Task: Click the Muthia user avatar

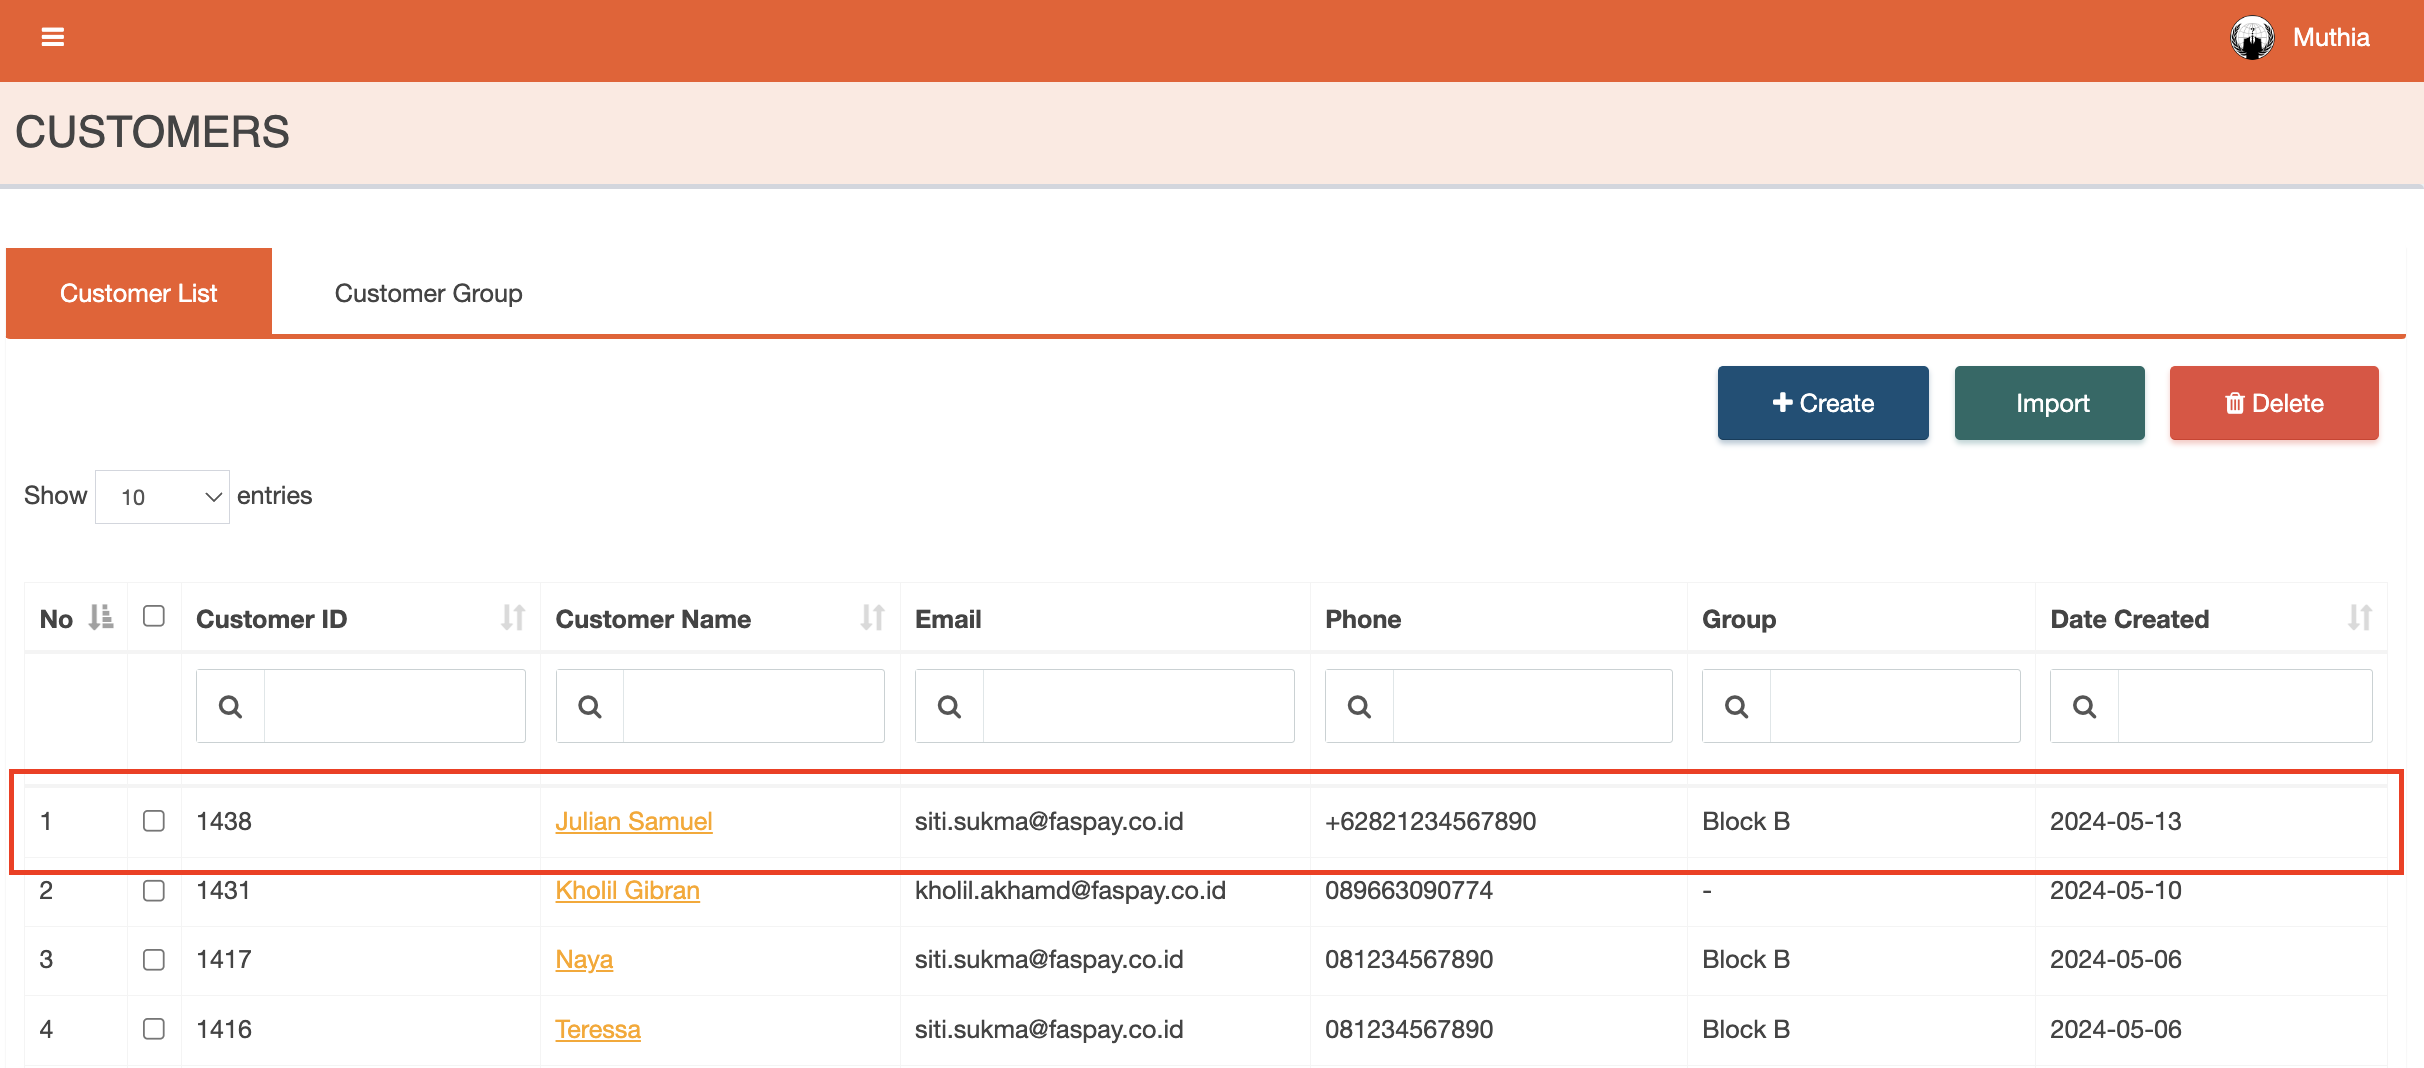Action: click(2252, 38)
